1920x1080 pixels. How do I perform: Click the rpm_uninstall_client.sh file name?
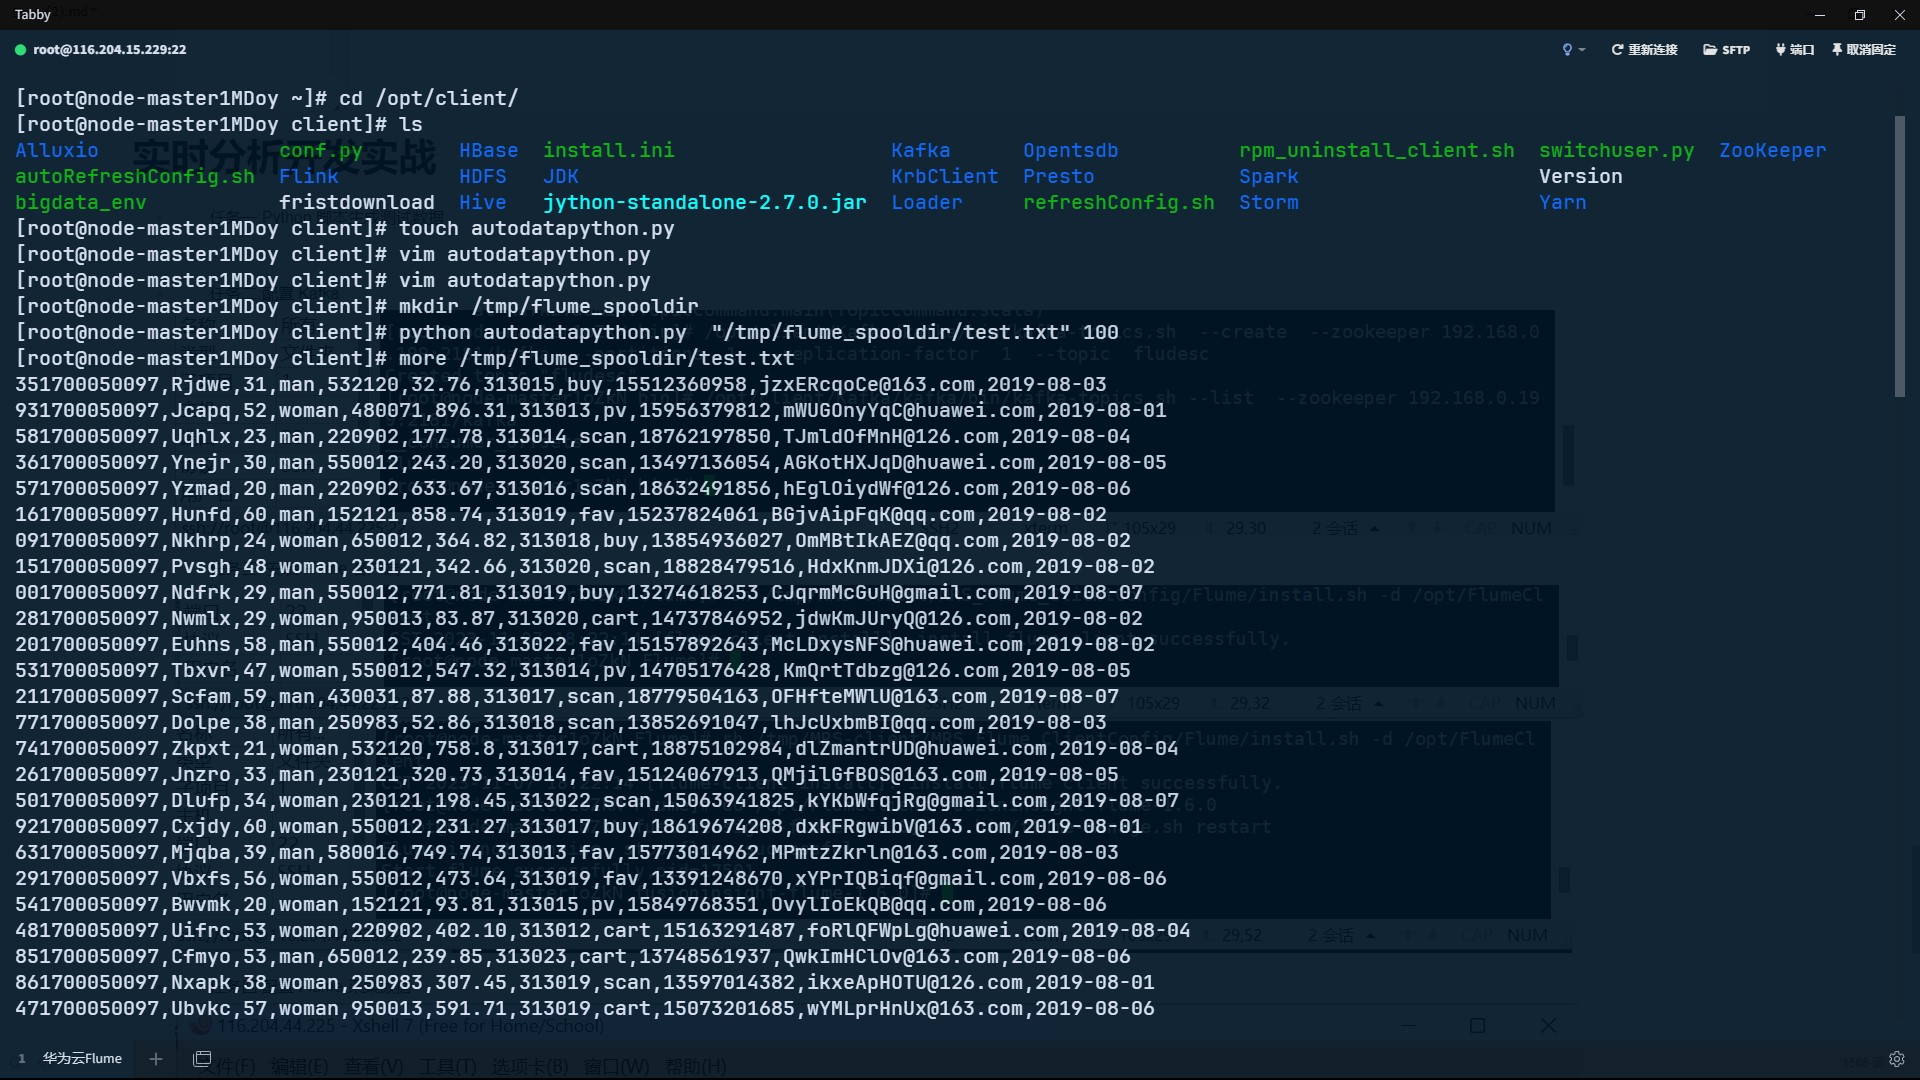coord(1376,150)
